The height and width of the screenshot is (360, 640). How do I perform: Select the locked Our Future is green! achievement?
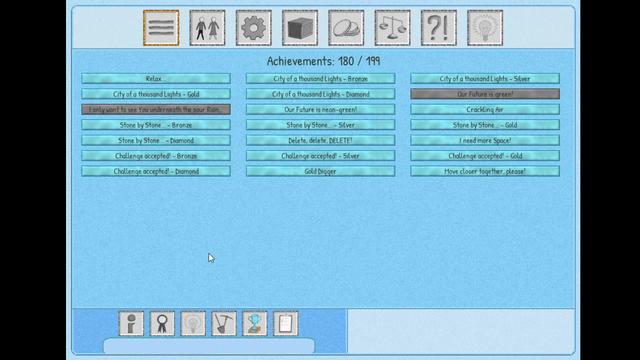tap(485, 94)
